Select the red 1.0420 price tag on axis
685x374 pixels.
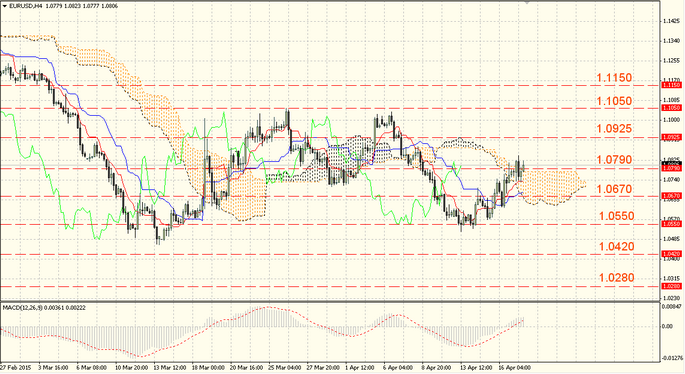coord(671,254)
